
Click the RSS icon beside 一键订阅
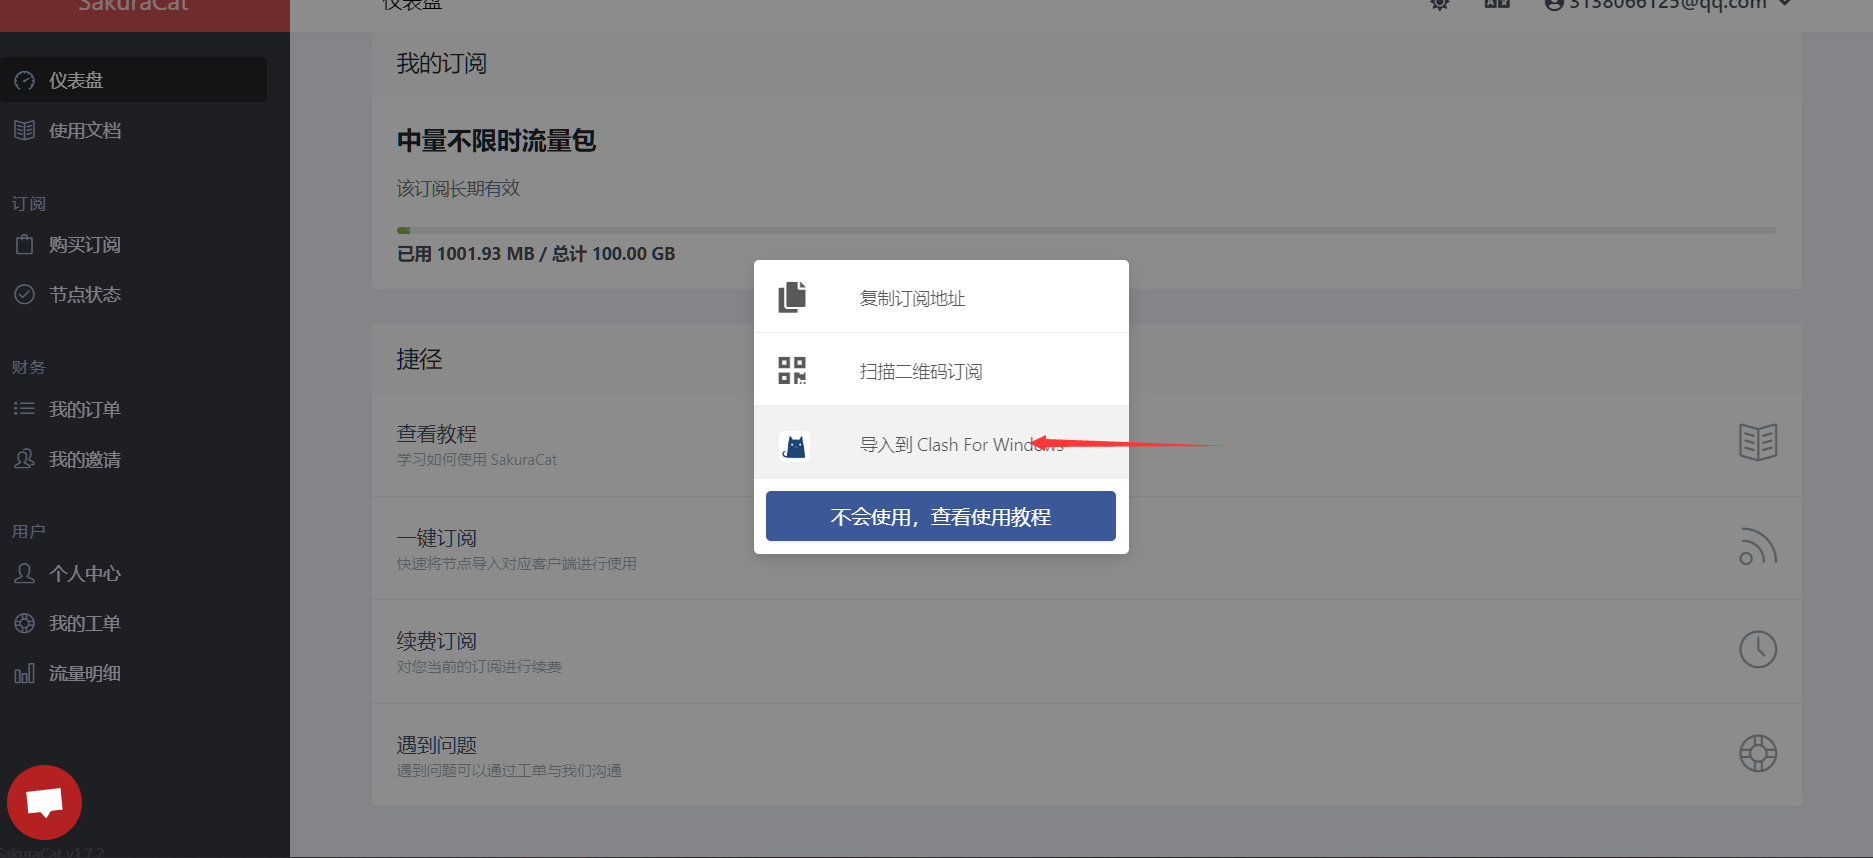pyautogui.click(x=1757, y=546)
